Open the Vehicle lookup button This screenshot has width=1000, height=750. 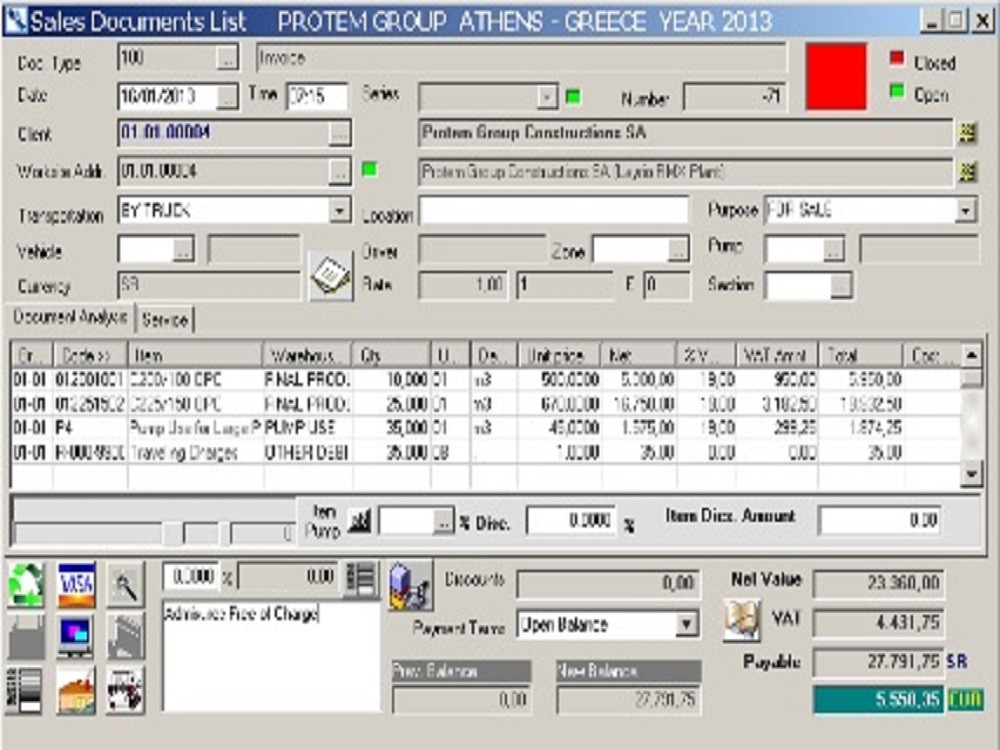point(183,249)
